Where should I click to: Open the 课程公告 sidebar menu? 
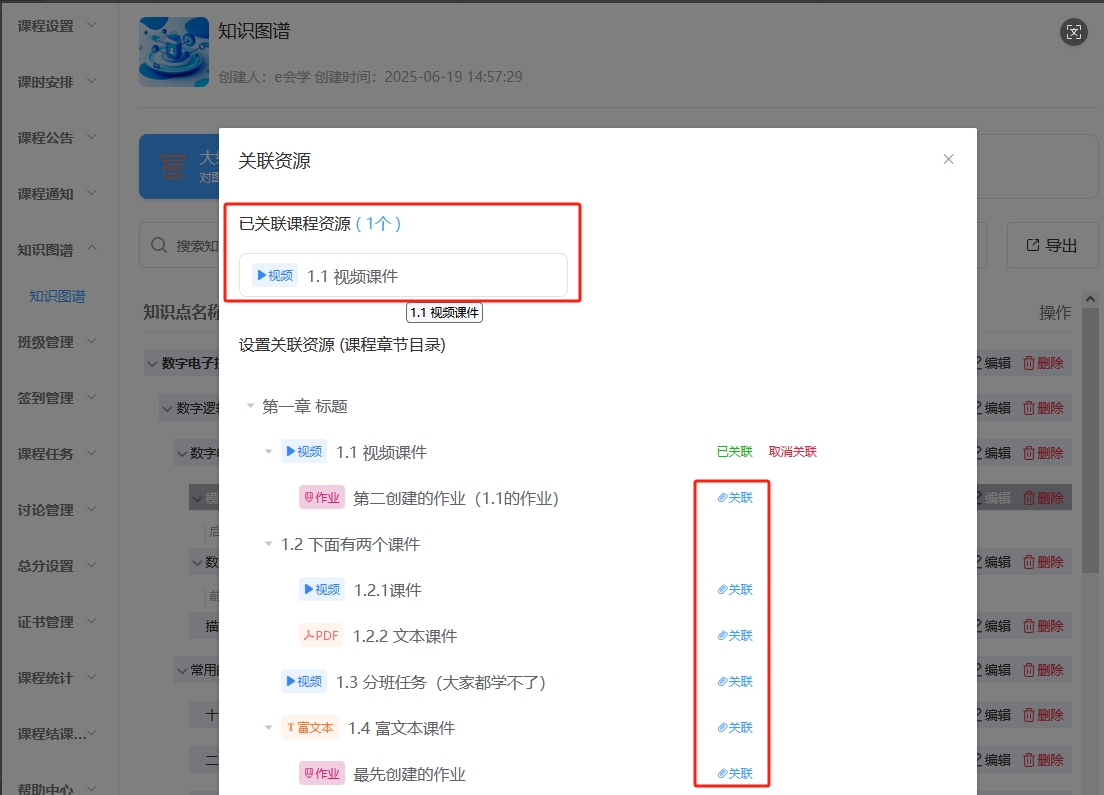(57, 138)
